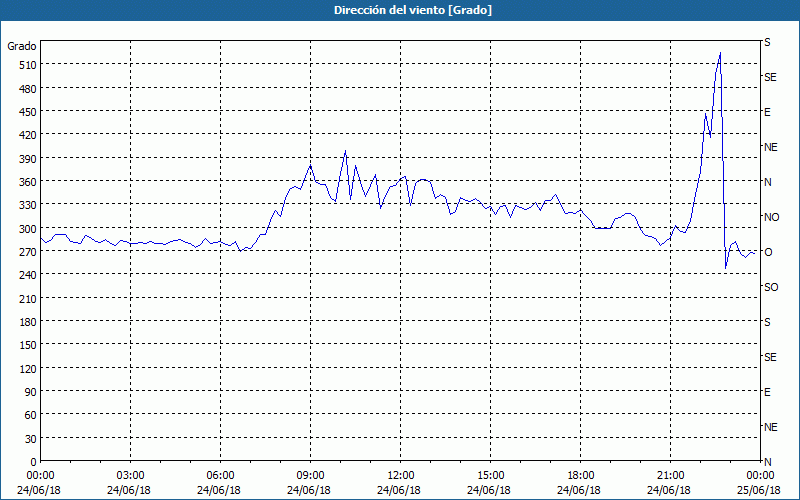The image size is (800, 500).
Task: Click the 09:00 time axis label
Action: pos(310,476)
